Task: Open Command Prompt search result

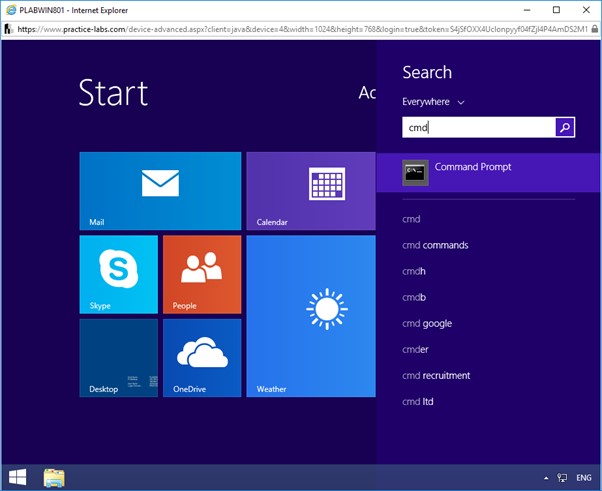Action: point(488,172)
